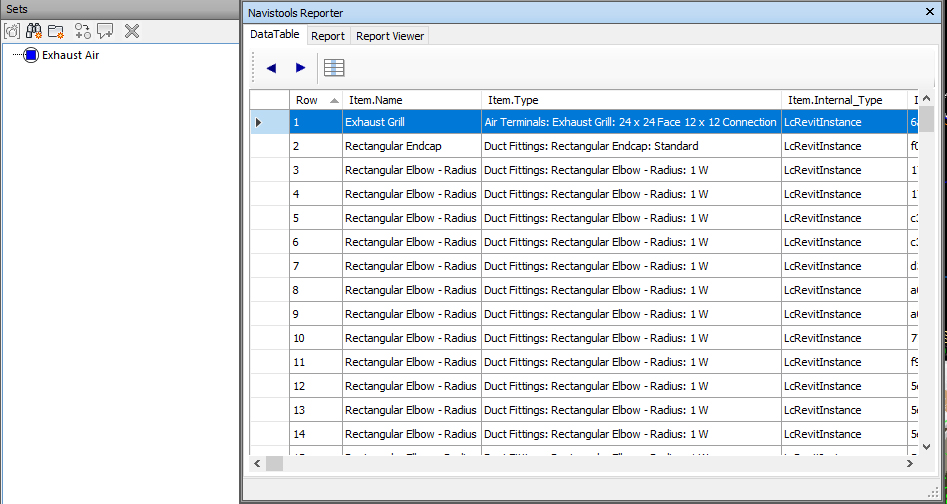Select the Exhaust Air search set
This screenshot has height=504, width=947.
click(x=70, y=56)
